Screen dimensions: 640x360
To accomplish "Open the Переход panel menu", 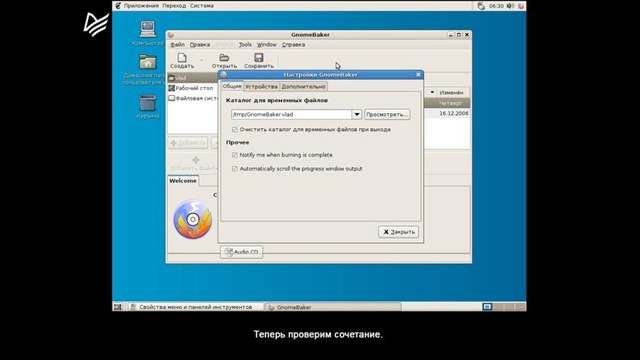I will click(174, 6).
